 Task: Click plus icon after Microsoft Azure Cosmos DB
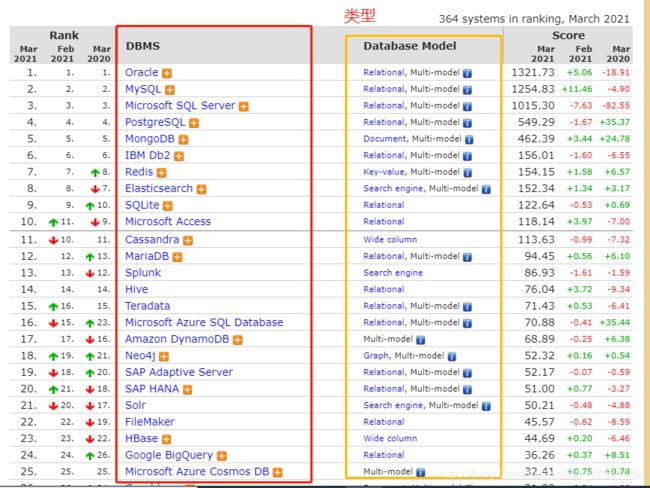coord(277,473)
